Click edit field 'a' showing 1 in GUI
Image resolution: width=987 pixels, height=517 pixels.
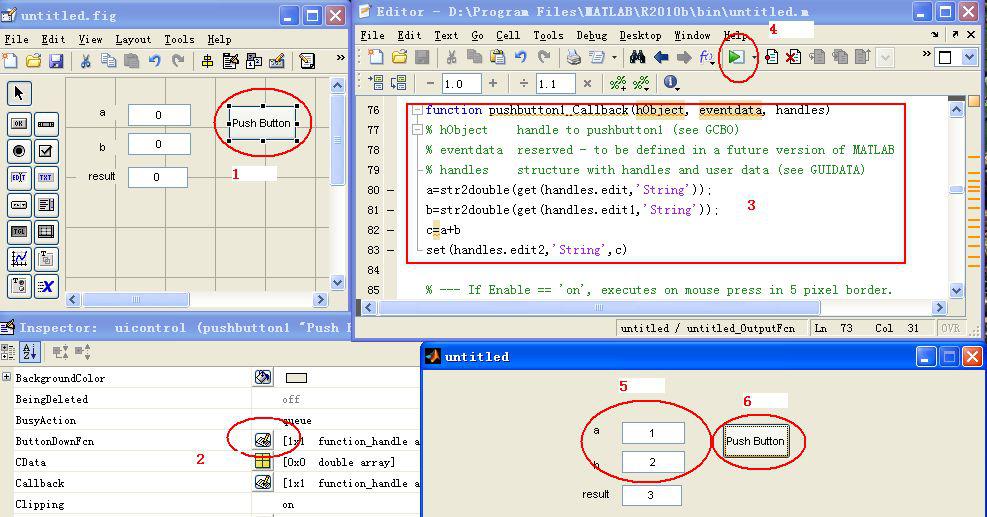coord(653,433)
